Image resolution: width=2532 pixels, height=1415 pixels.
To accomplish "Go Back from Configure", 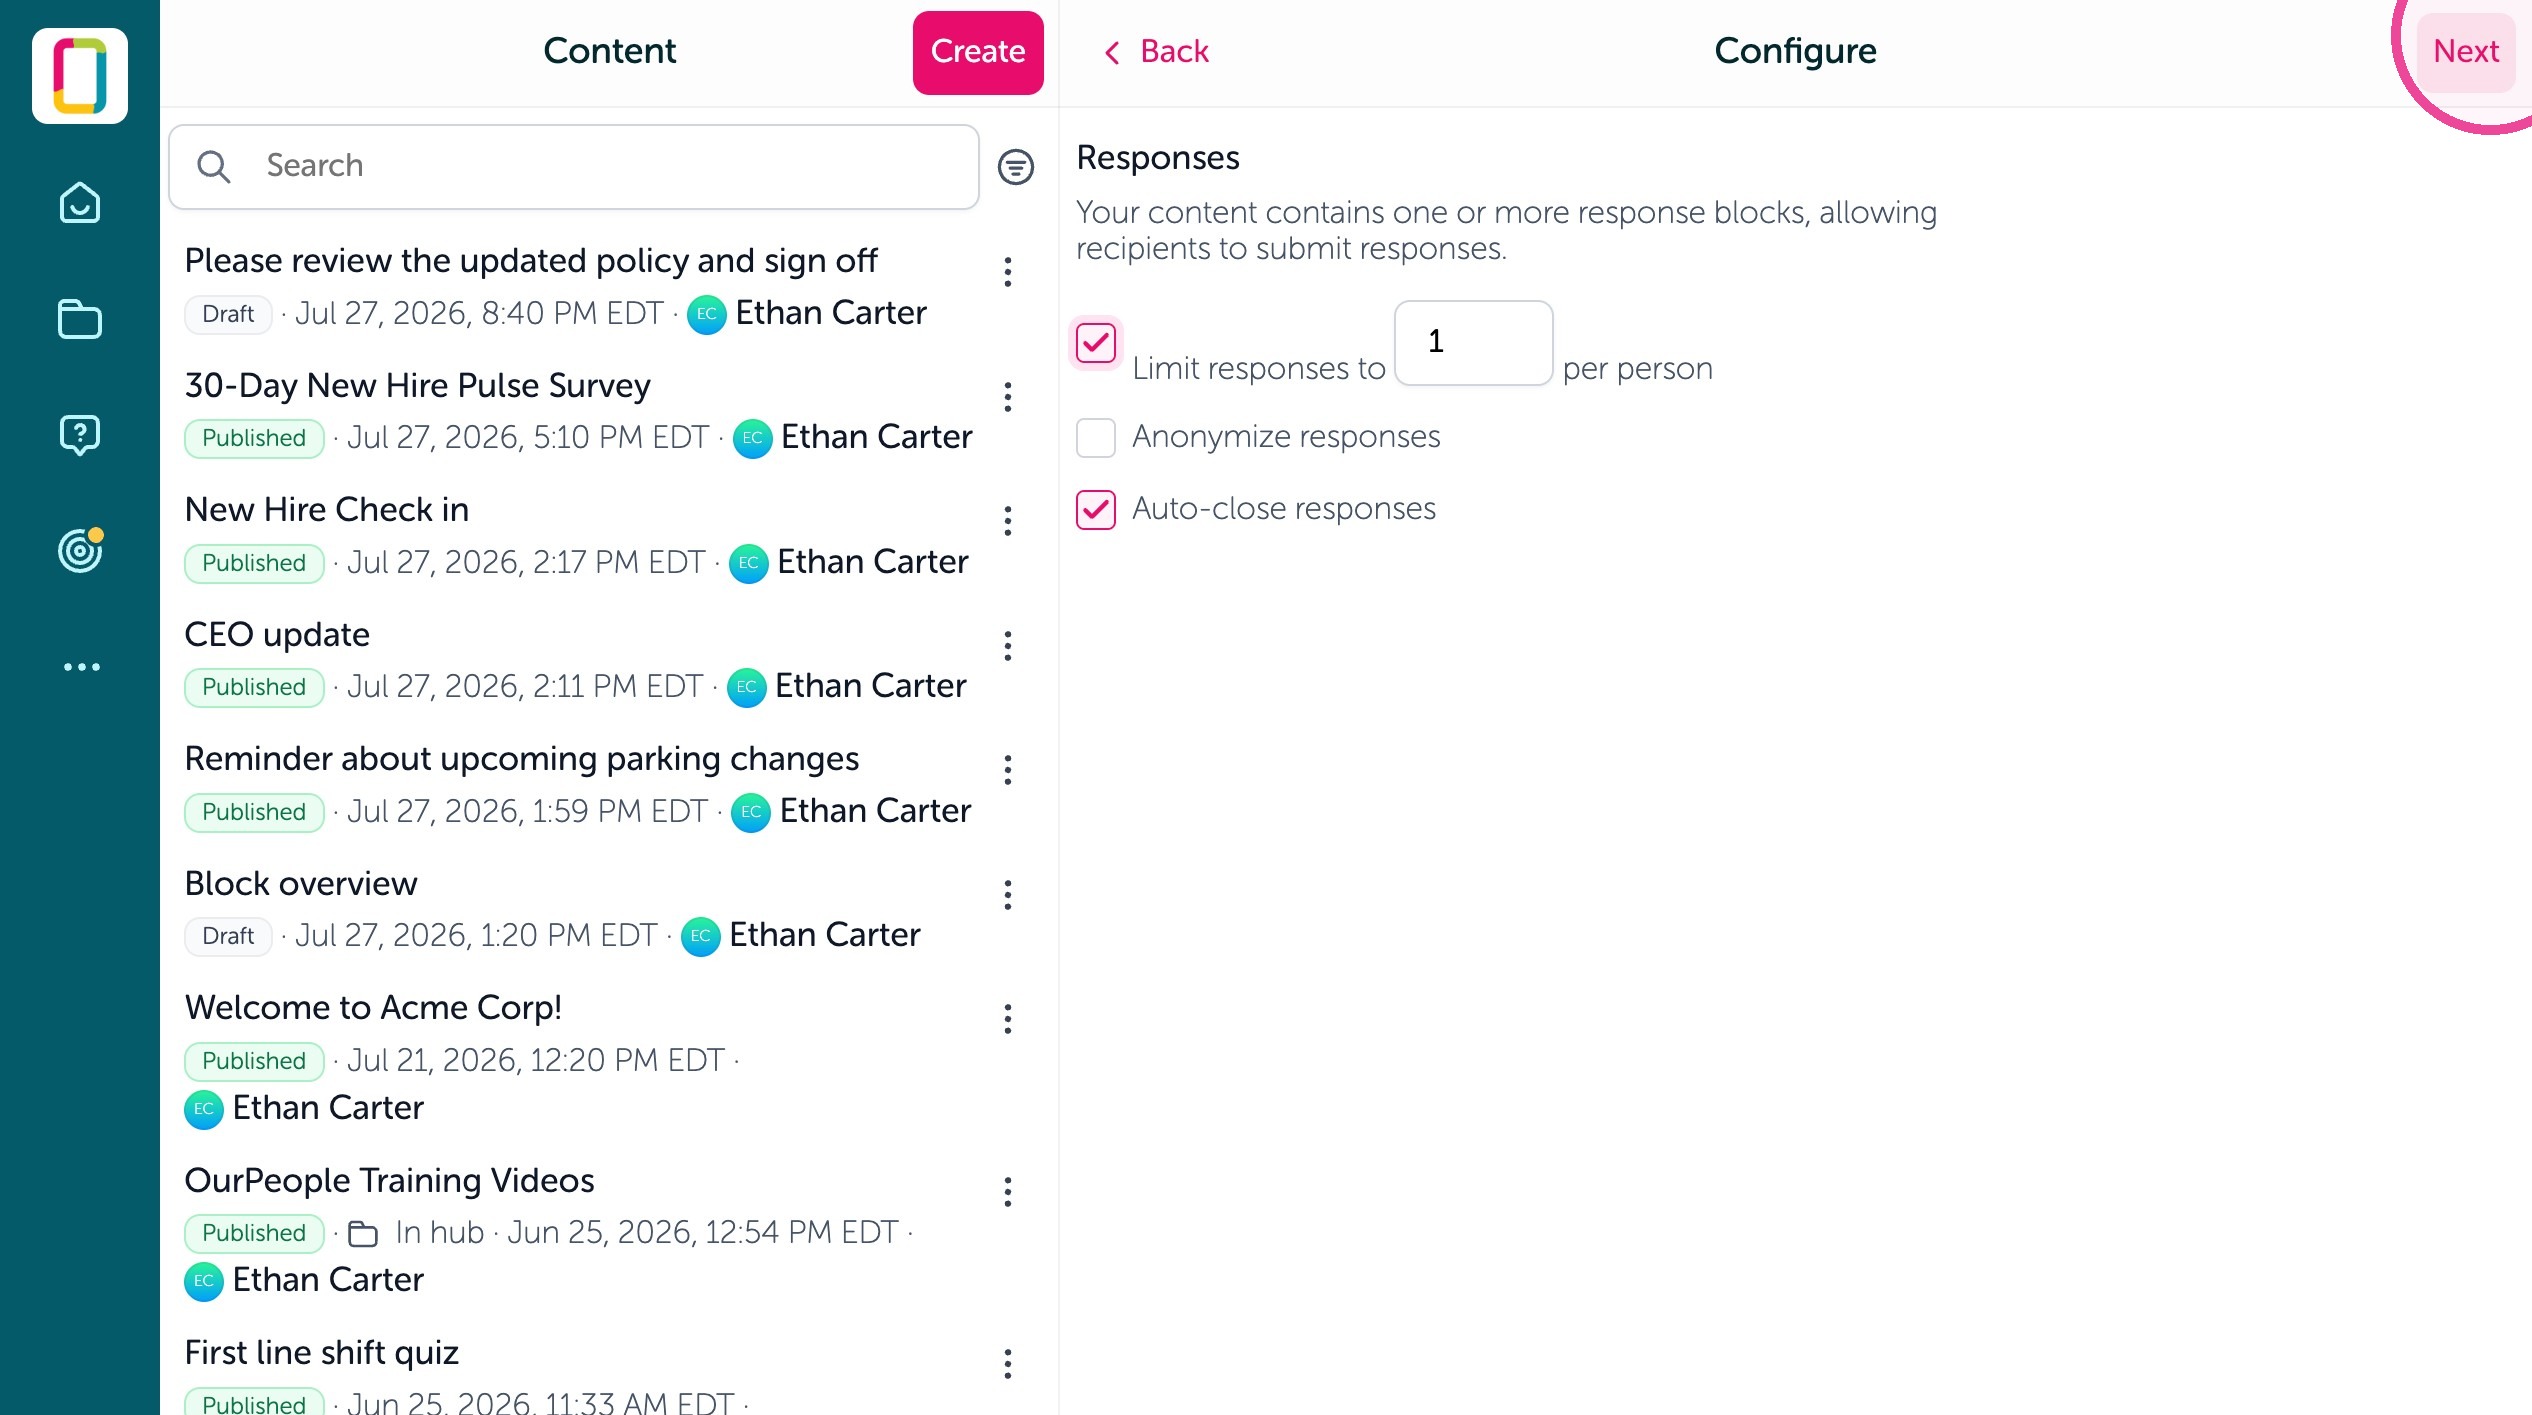I will (x=1155, y=51).
